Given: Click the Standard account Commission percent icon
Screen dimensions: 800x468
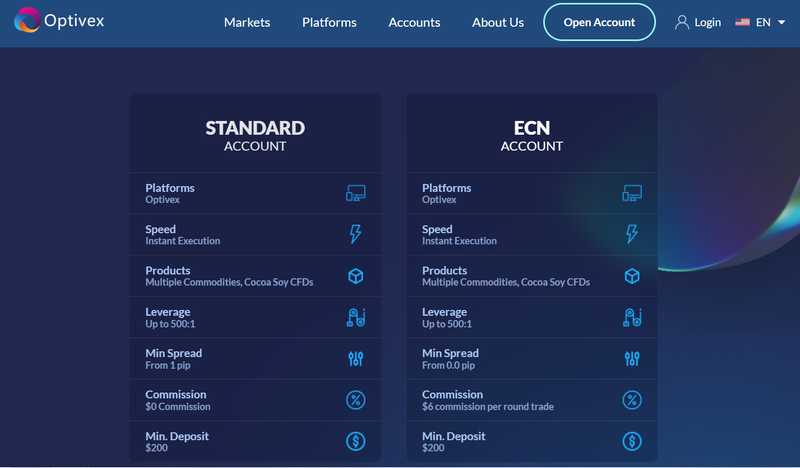Looking at the screenshot, I should (356, 400).
